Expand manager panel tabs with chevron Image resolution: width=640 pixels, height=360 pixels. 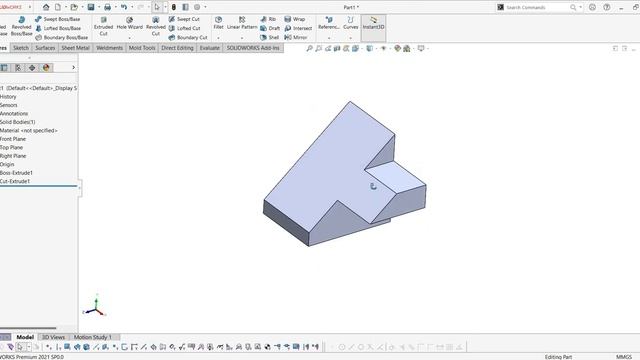(73, 67)
